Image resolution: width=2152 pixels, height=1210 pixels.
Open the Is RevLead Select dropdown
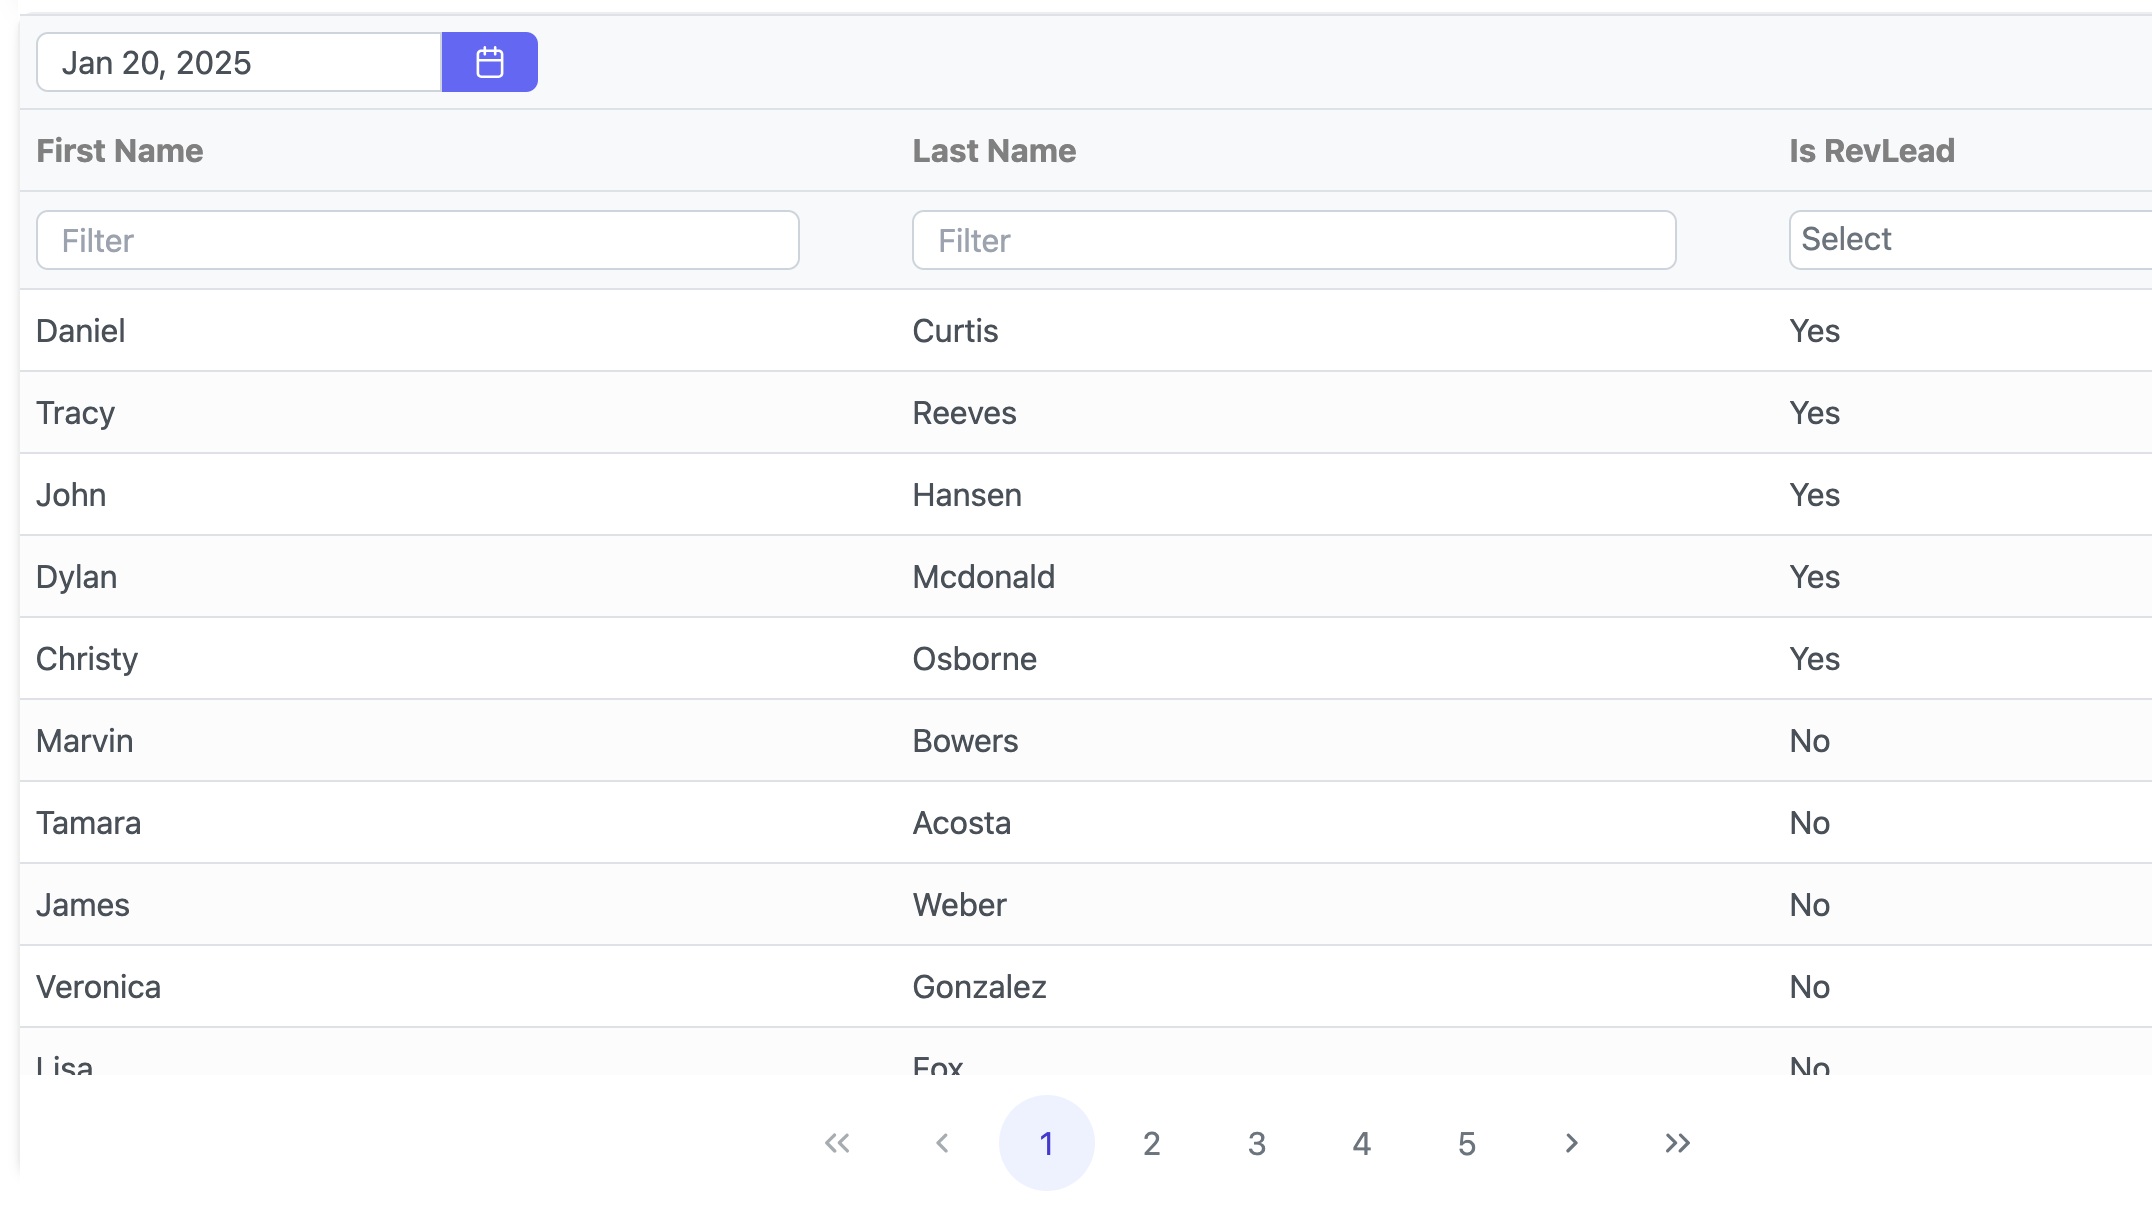tap(1968, 240)
